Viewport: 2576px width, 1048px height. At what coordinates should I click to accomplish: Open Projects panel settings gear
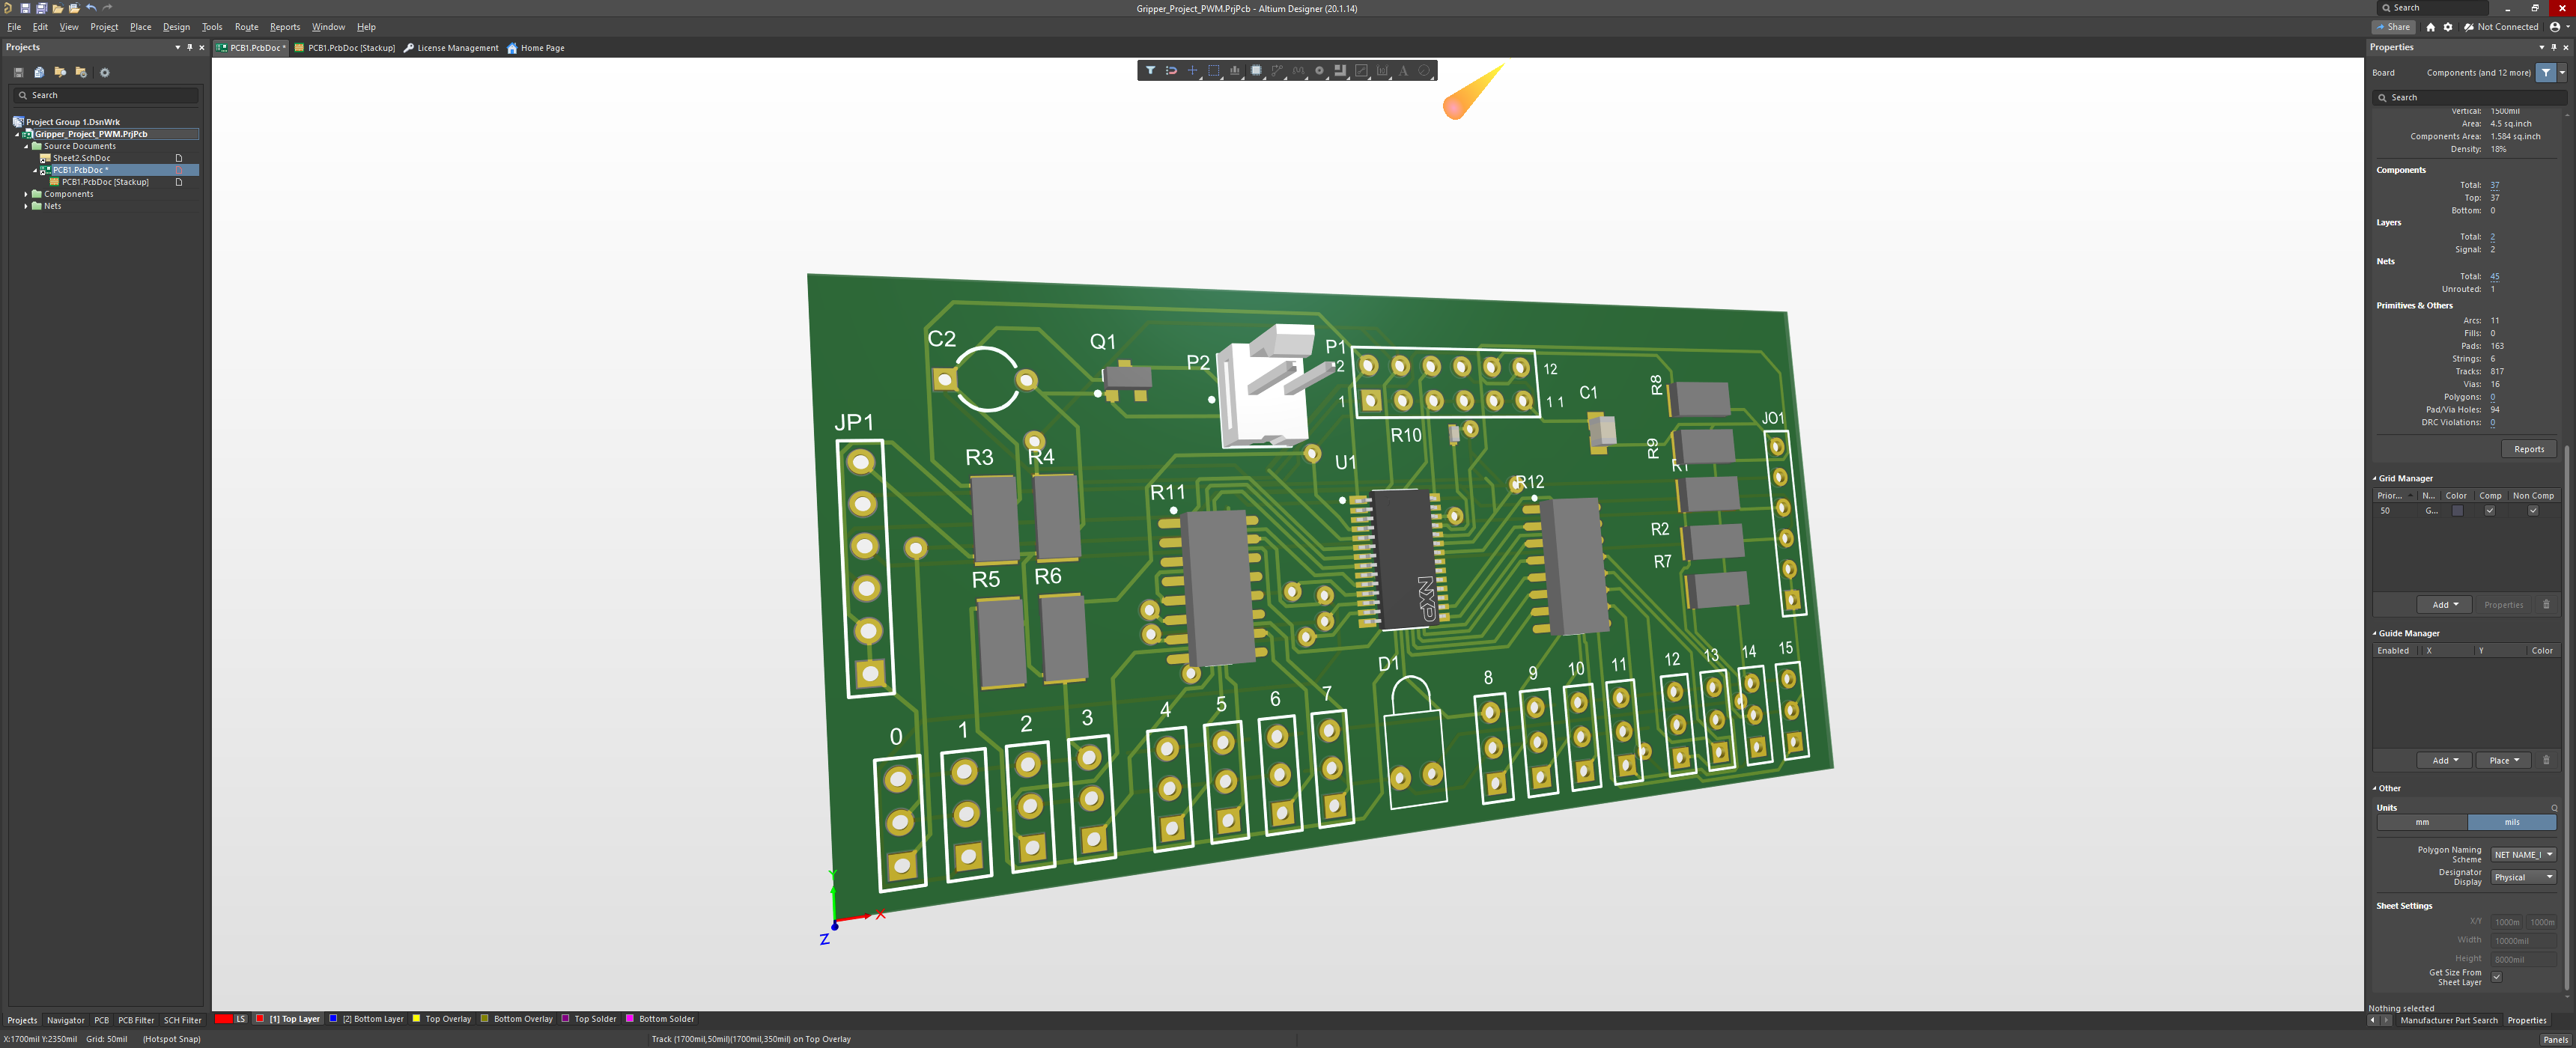104,72
